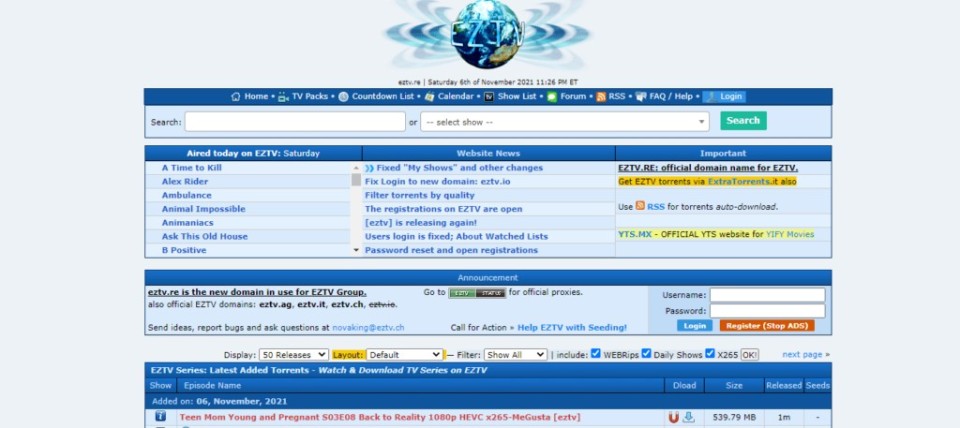Open news Filter torrents by quality

coord(420,195)
